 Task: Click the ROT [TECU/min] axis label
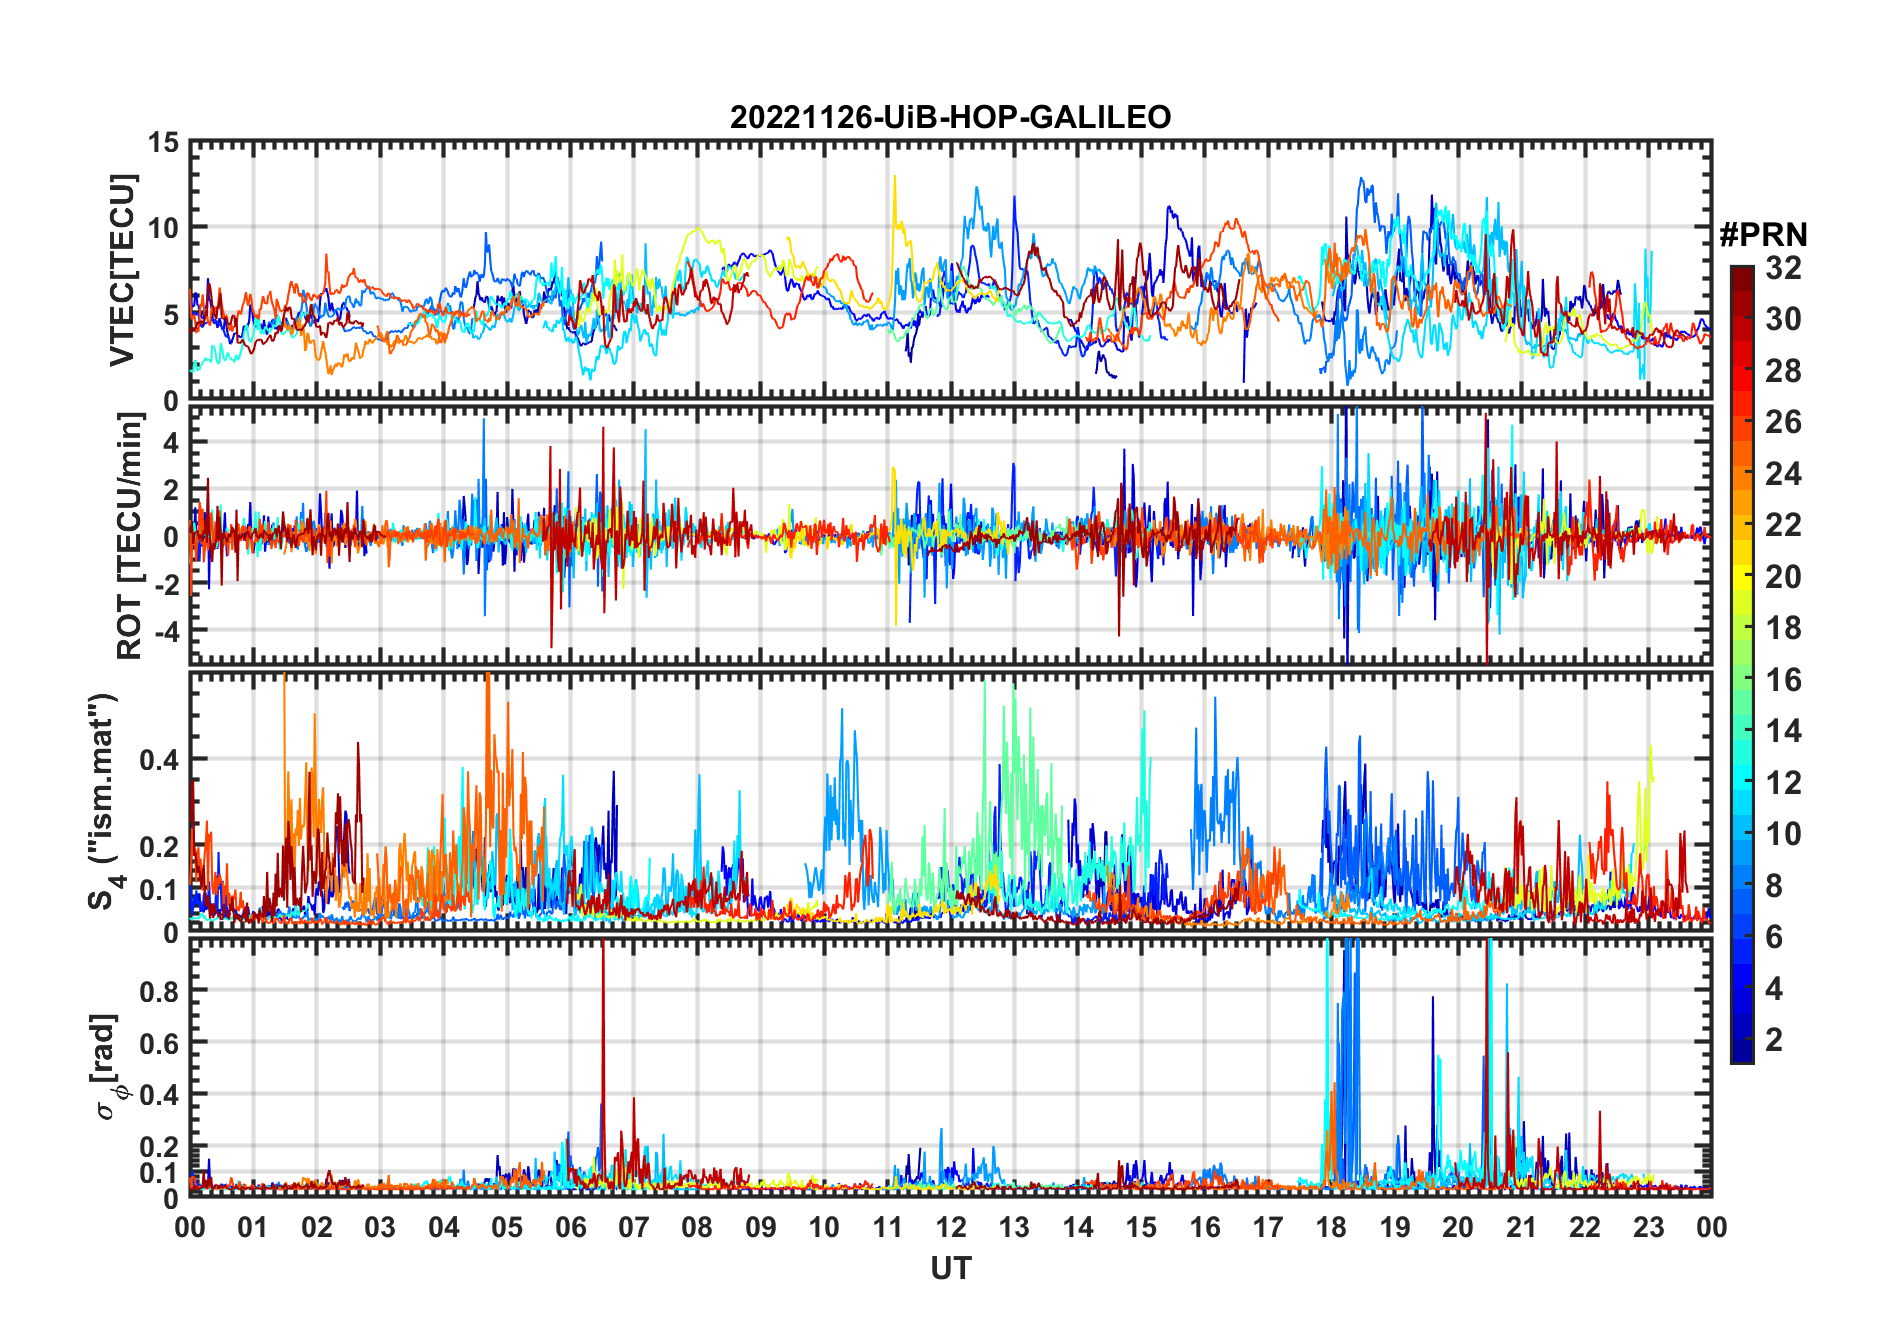[x=129, y=536]
